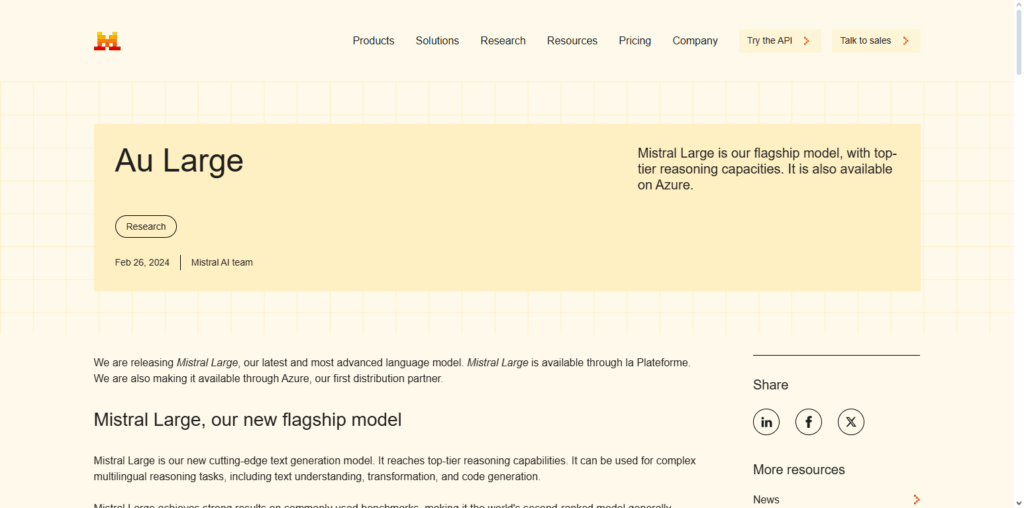The image size is (1024, 508).
Task: Click the 'Mistral AI team' author text
Action: click(x=222, y=262)
